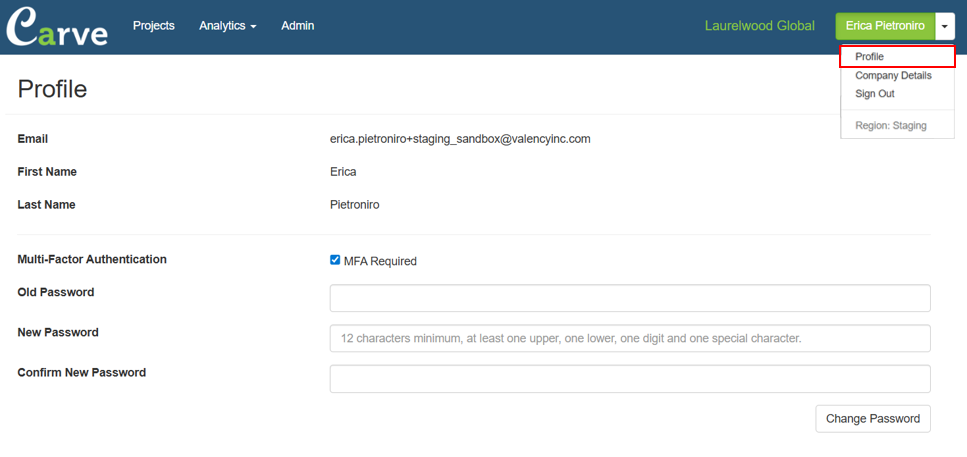Open Company Details from user menu

(x=893, y=76)
